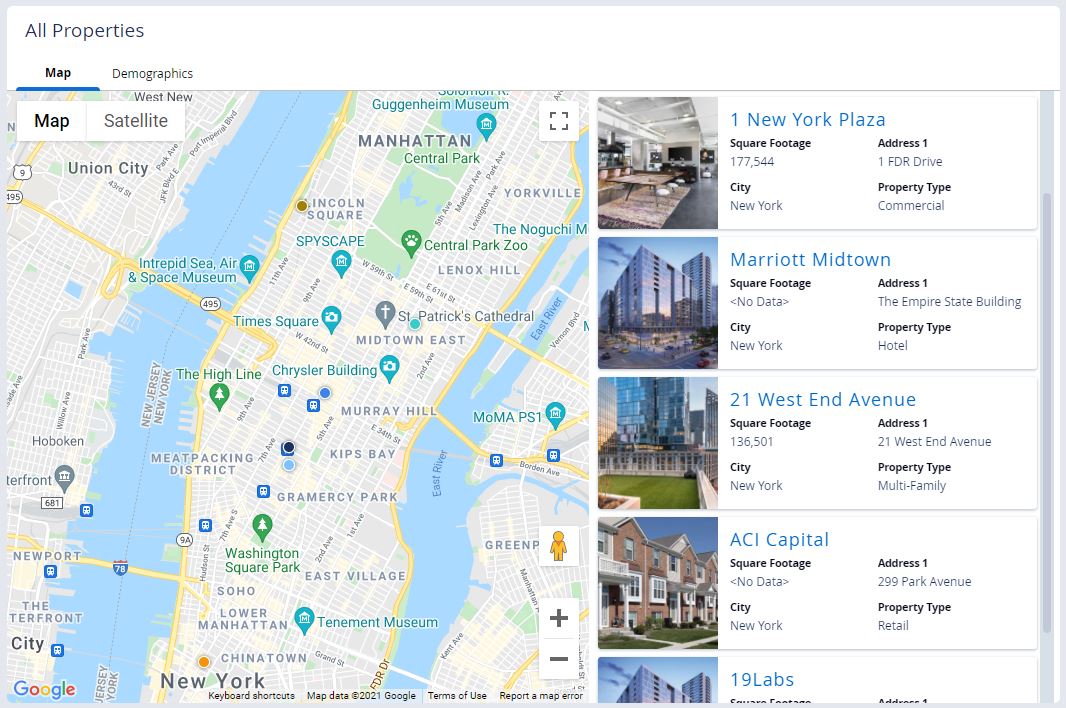Open the map fullscreen view
Screen dimensions: 1066x708
pos(559,120)
